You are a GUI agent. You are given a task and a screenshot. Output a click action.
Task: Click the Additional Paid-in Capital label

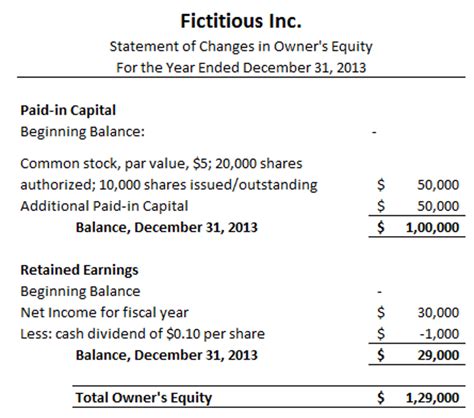(104, 206)
